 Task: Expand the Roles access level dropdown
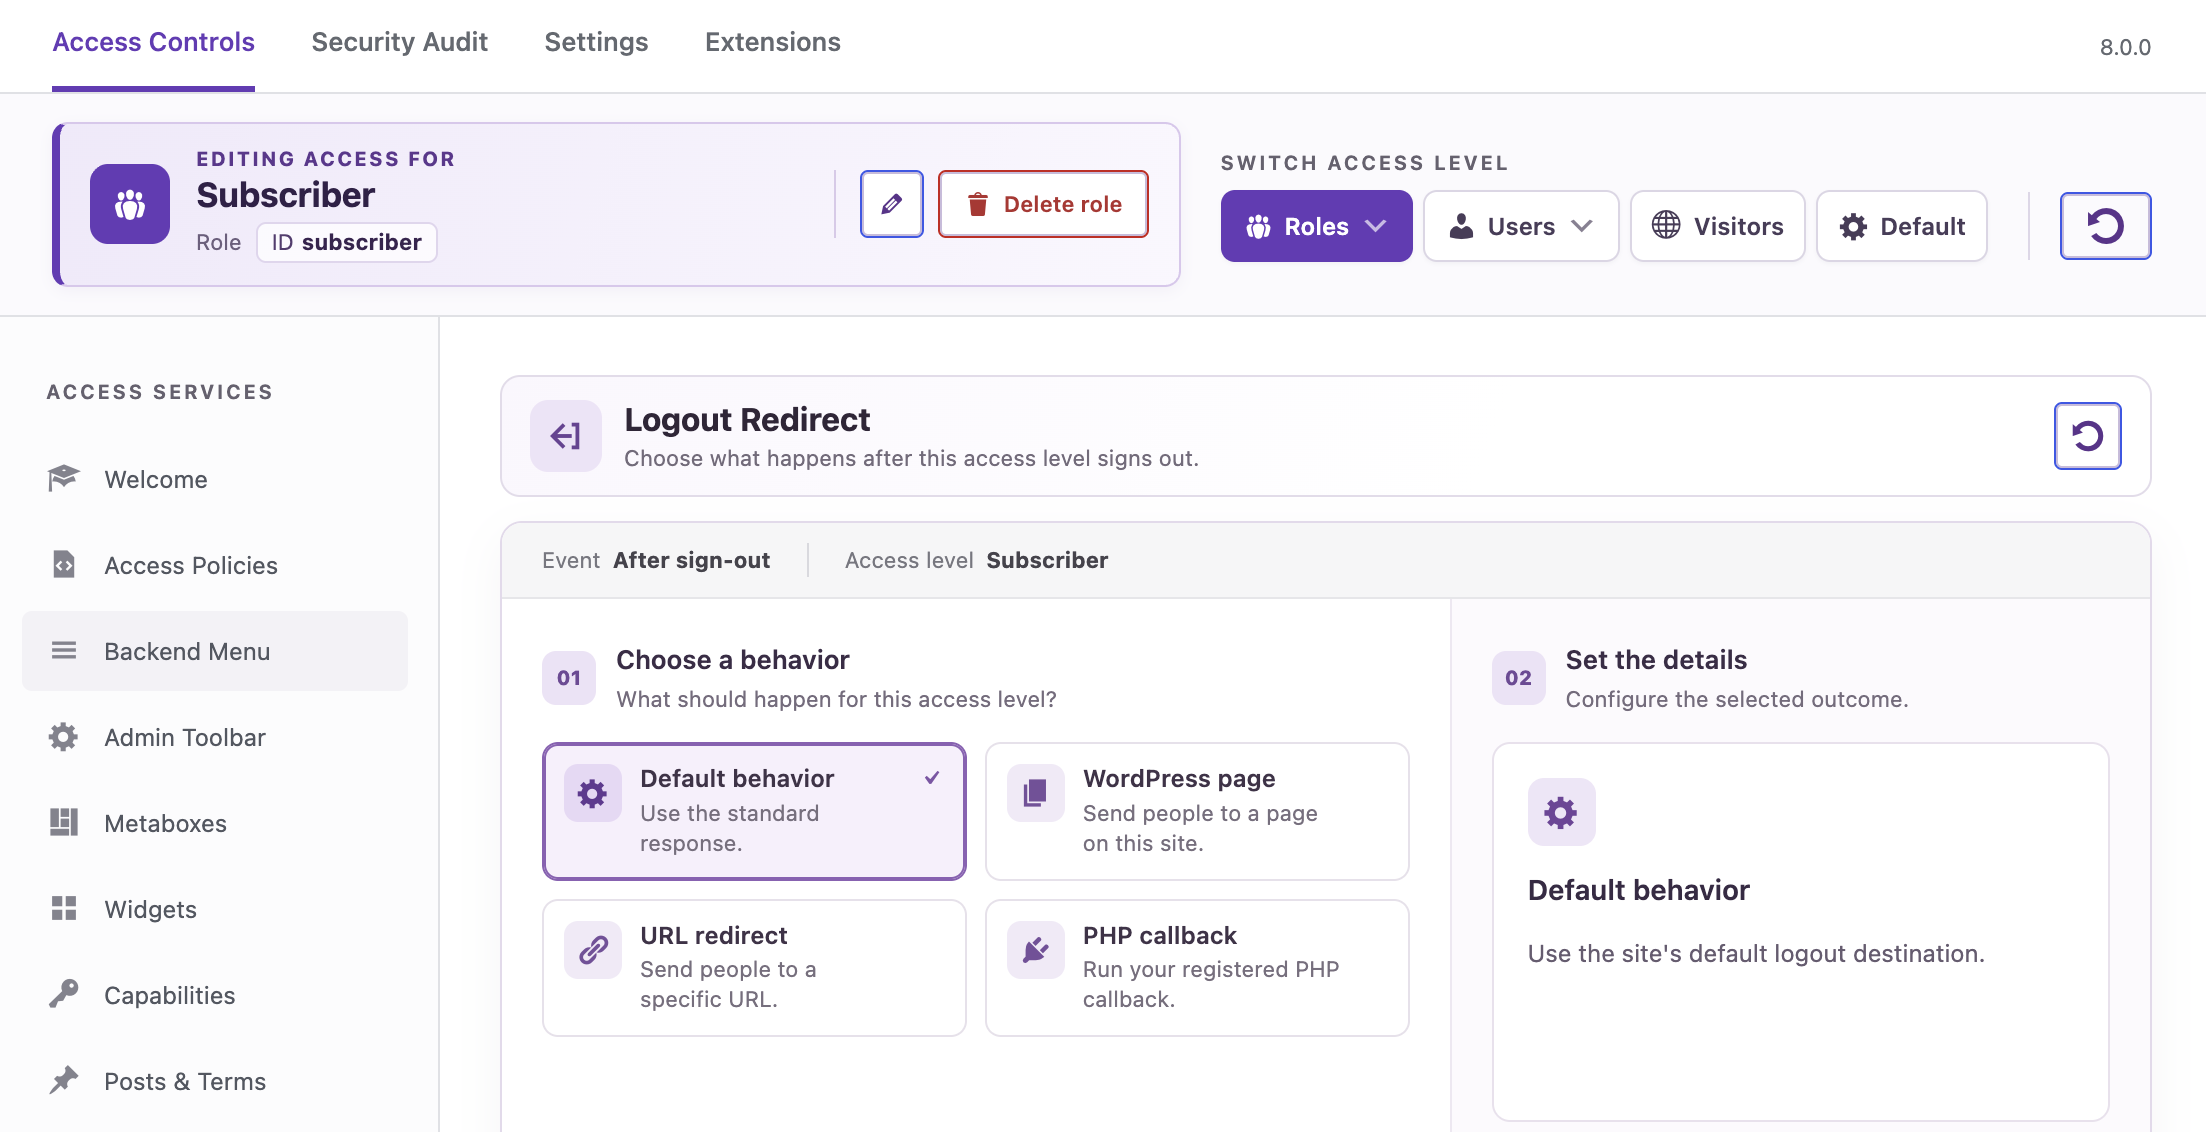(x=1316, y=226)
